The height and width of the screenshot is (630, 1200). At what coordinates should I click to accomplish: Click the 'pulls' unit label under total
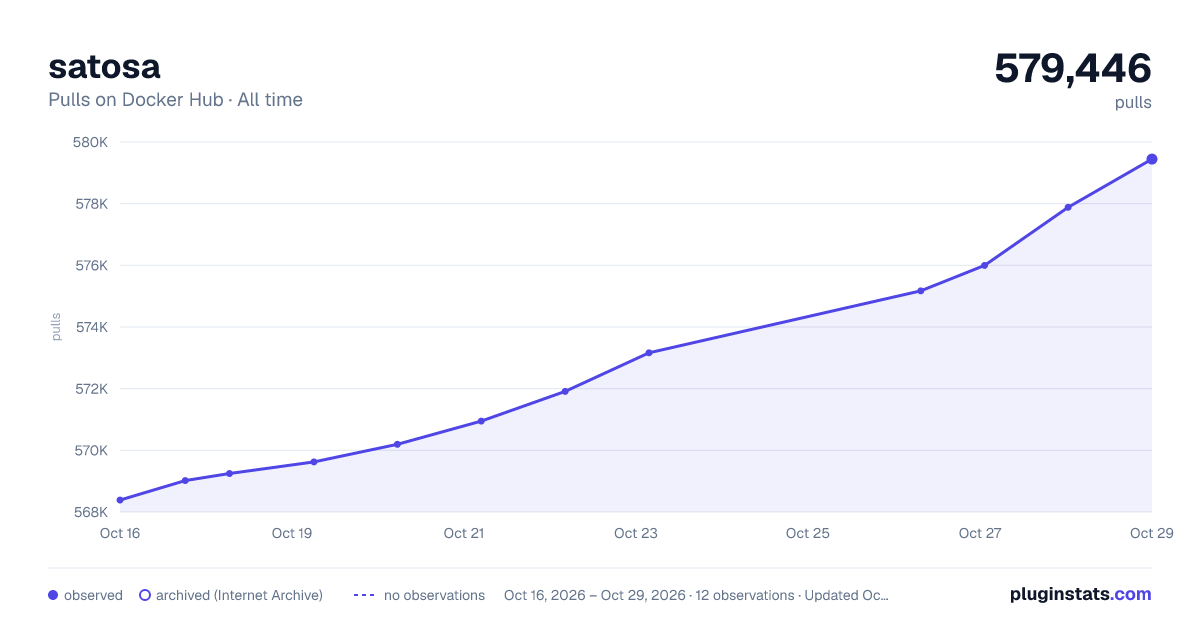(x=1133, y=102)
